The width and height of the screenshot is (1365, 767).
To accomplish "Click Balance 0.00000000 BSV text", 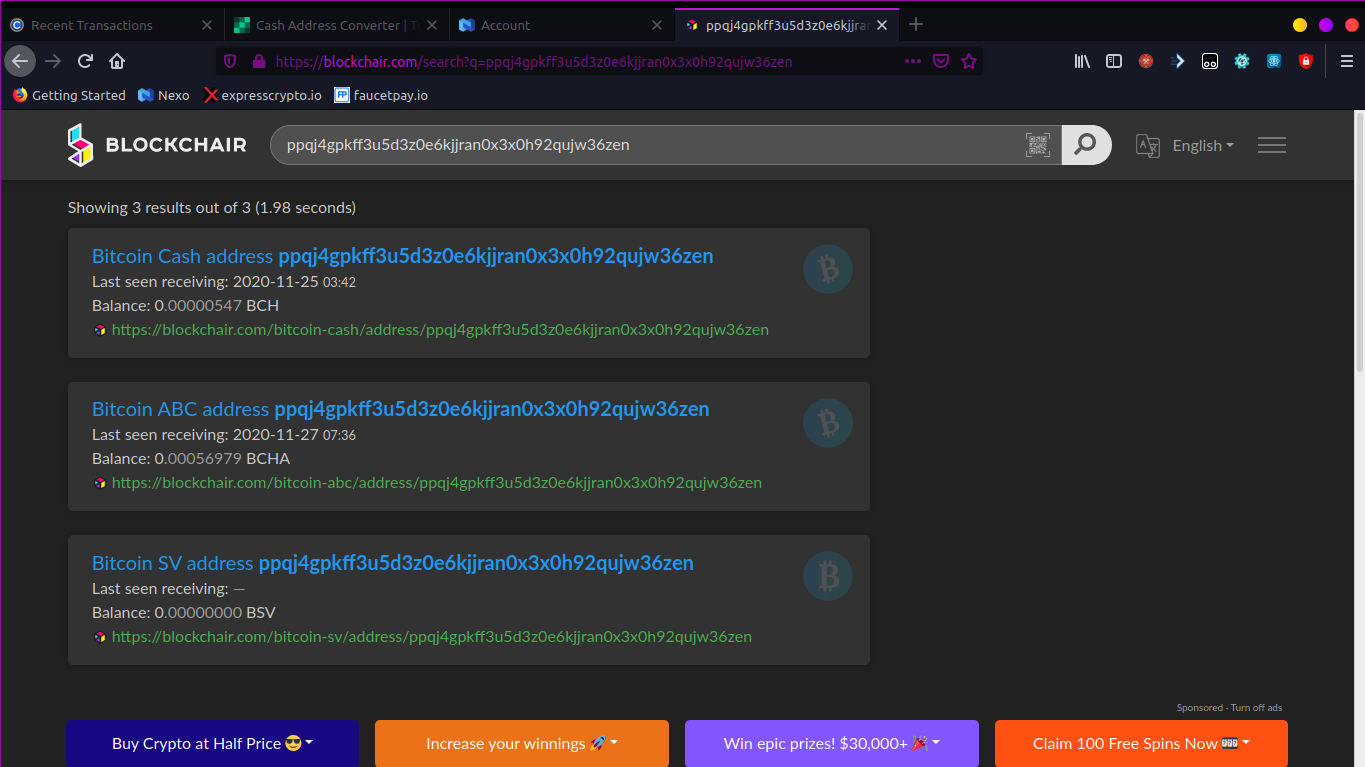I will pyautogui.click(x=184, y=612).
